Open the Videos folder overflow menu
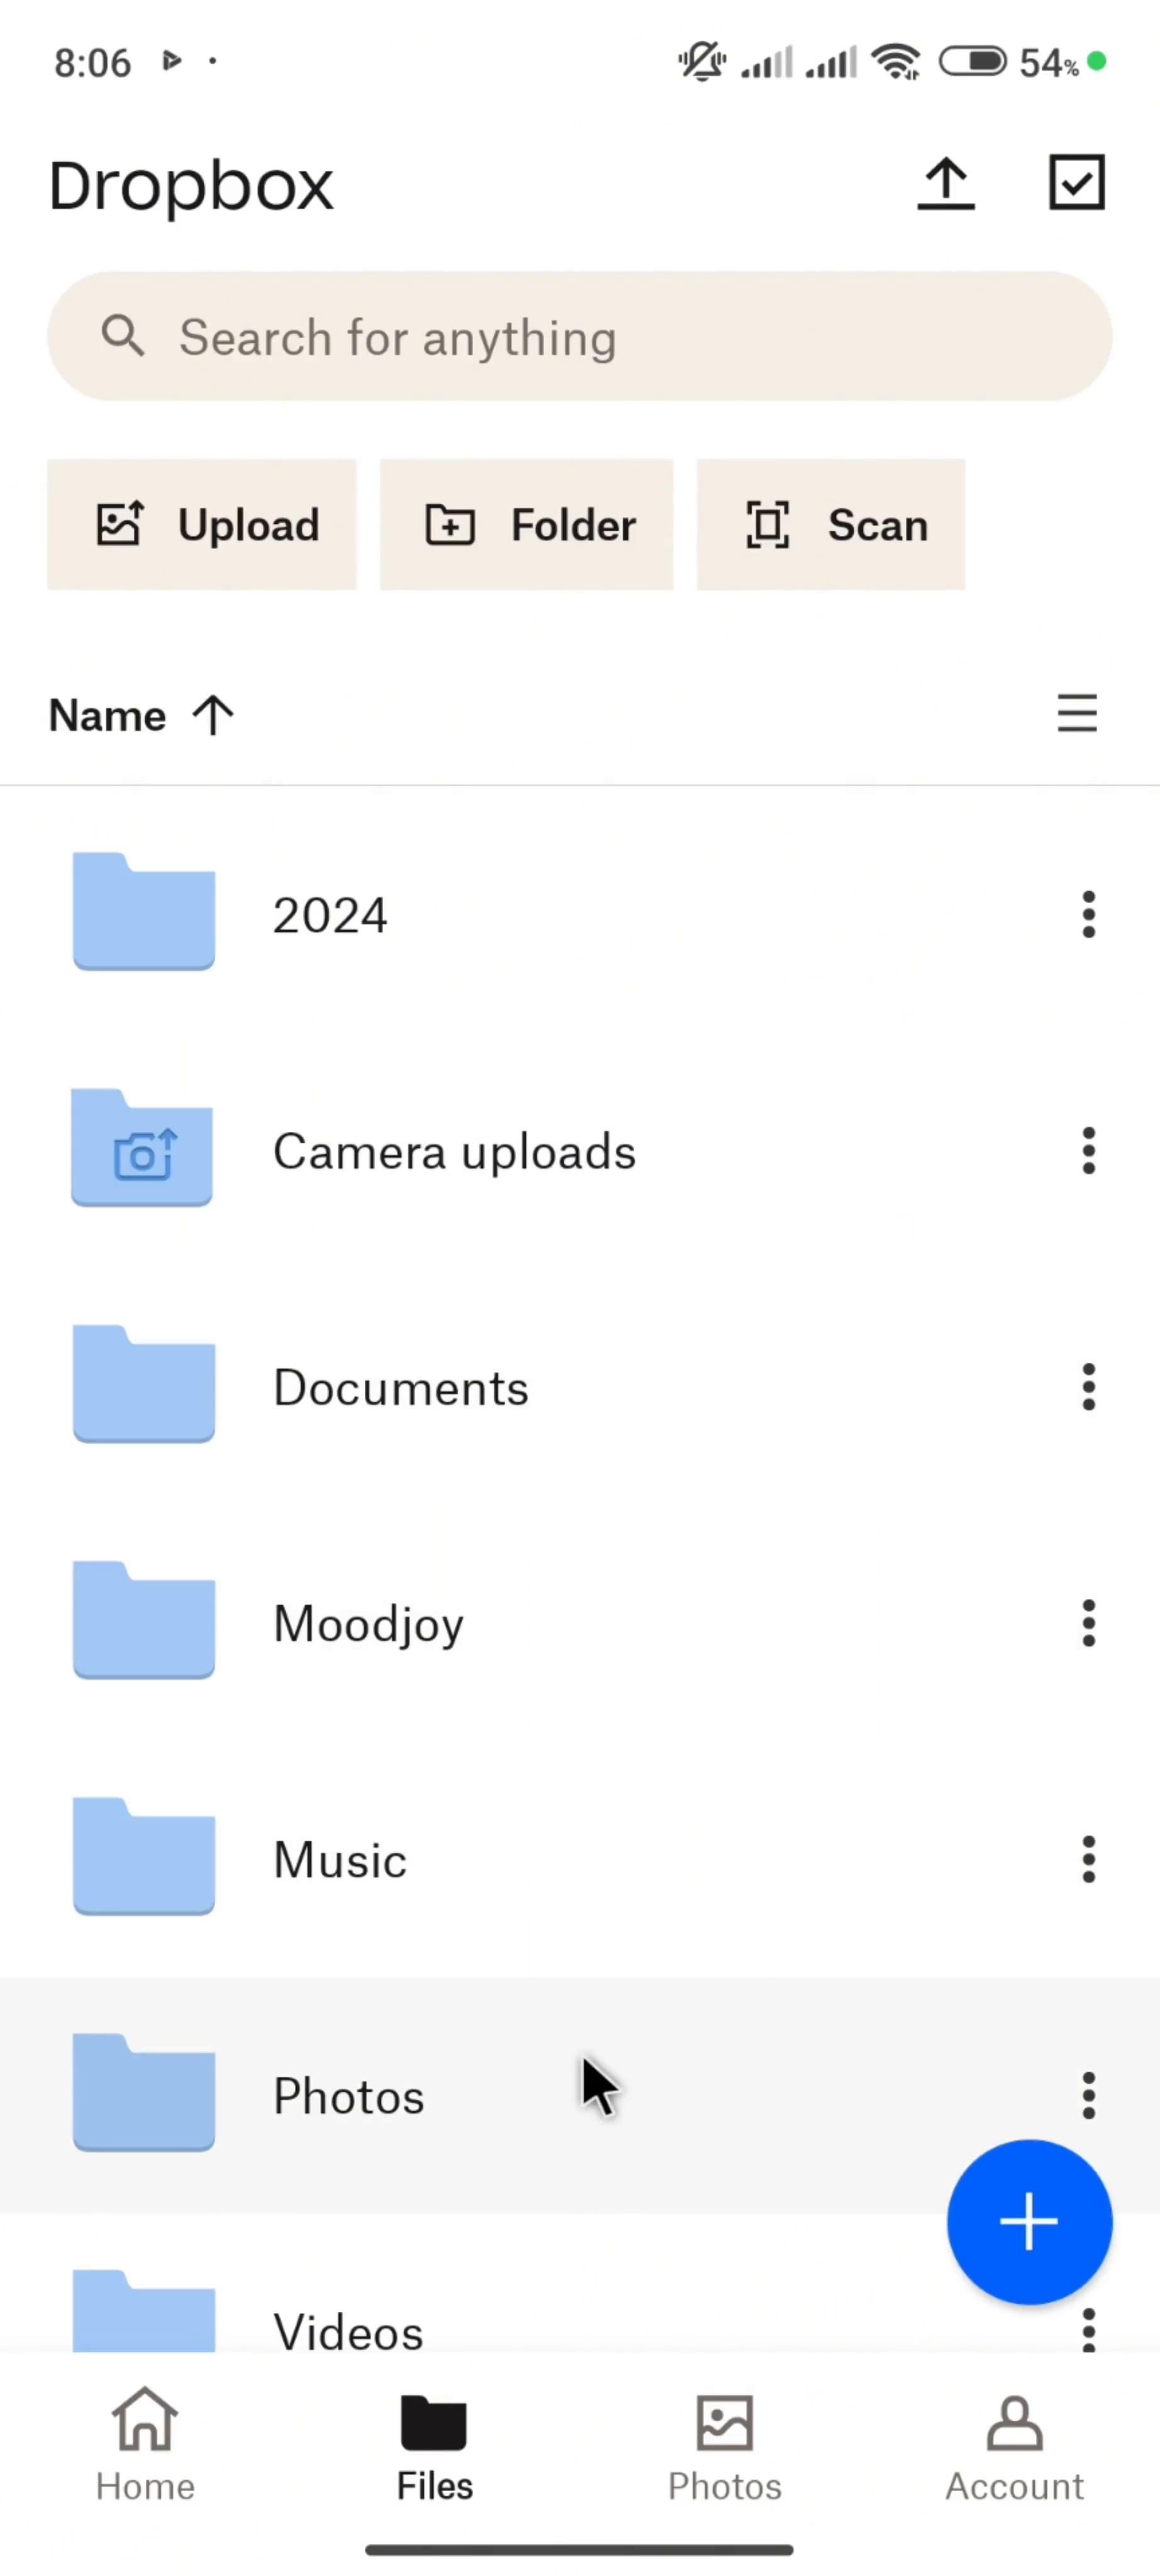The width and height of the screenshot is (1160, 2576). (x=1088, y=2330)
